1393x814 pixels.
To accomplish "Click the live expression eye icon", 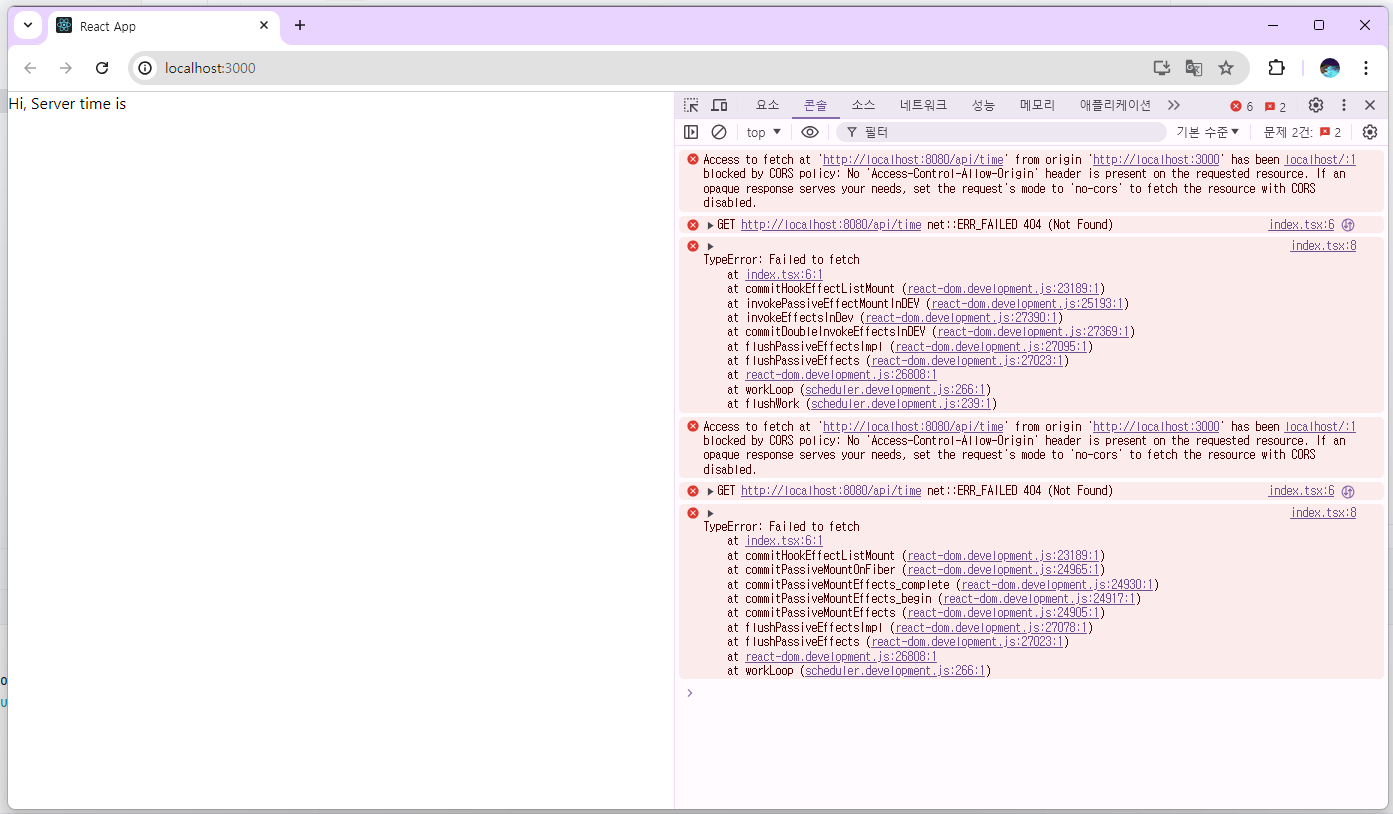I will click(x=810, y=132).
